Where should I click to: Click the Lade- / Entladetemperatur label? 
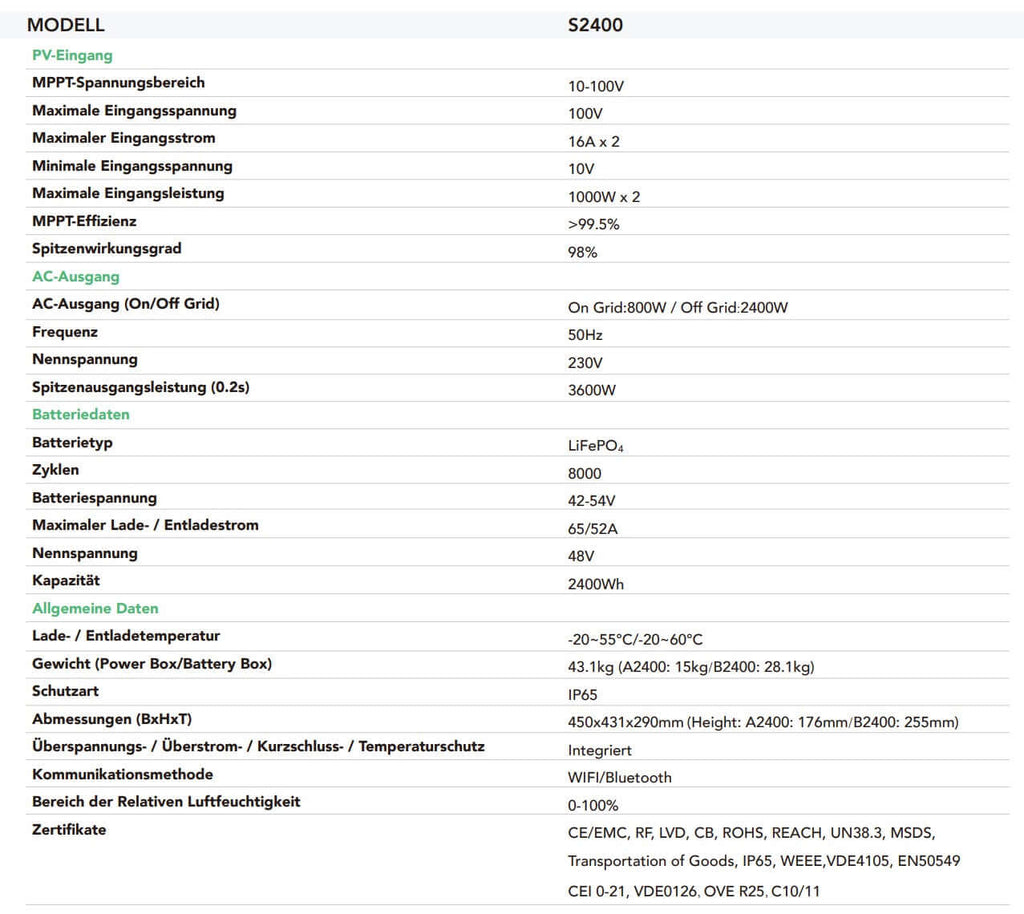pyautogui.click(x=126, y=636)
